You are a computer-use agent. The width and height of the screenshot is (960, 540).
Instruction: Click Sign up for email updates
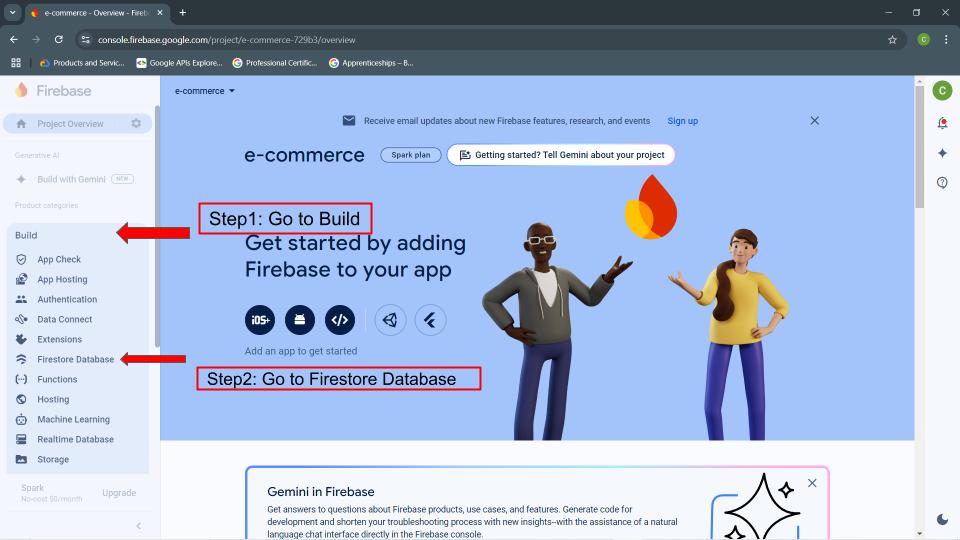(x=683, y=121)
